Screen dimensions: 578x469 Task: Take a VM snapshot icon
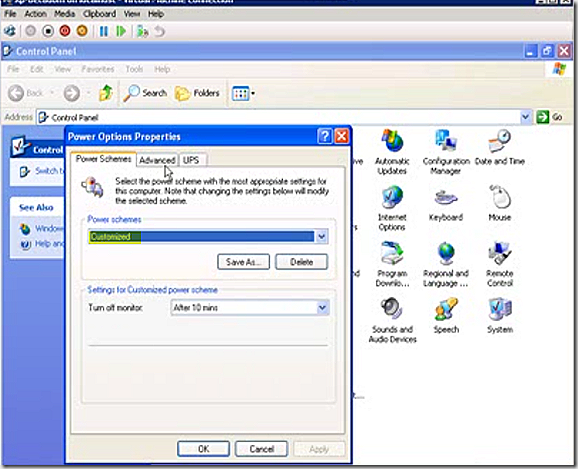click(142, 31)
